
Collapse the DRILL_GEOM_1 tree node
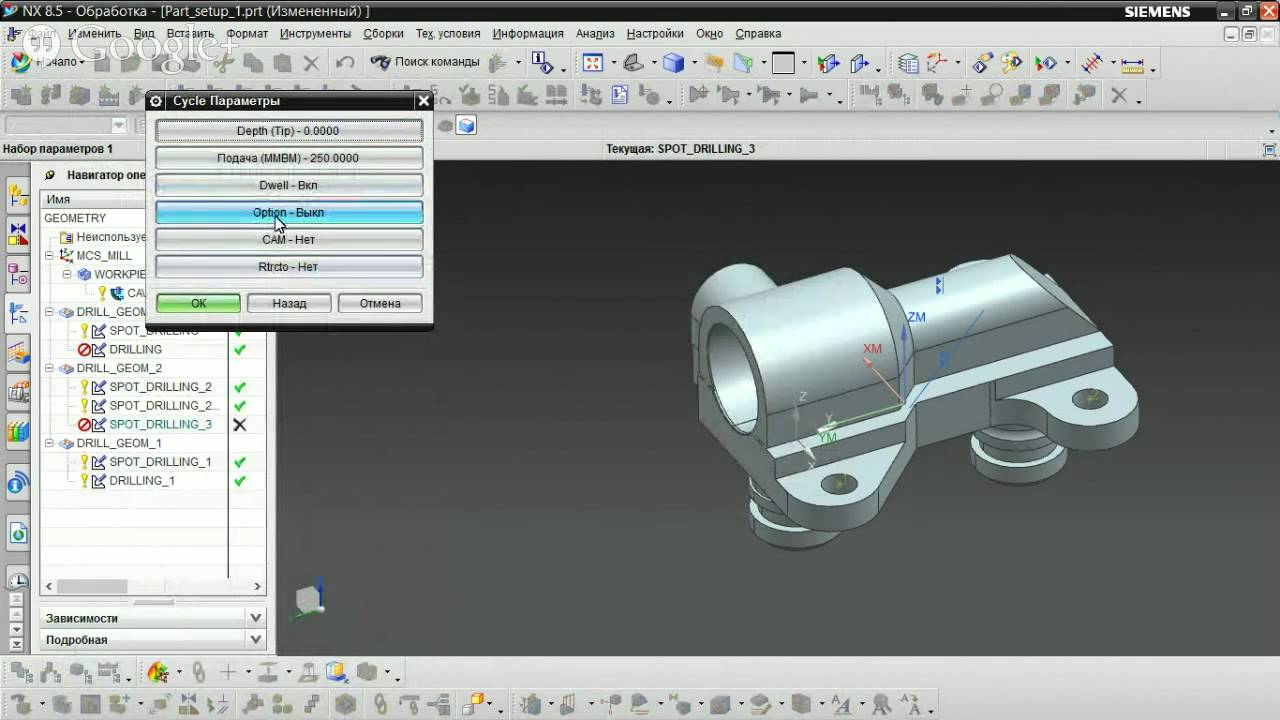click(x=50, y=443)
